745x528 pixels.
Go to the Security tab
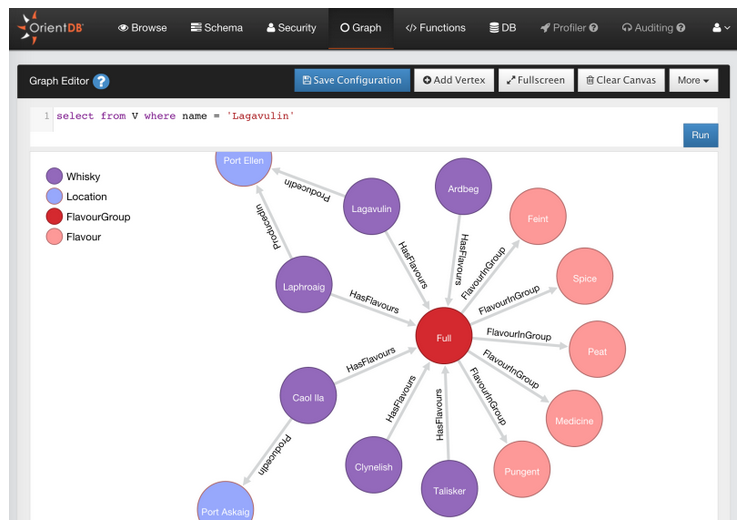pos(291,28)
